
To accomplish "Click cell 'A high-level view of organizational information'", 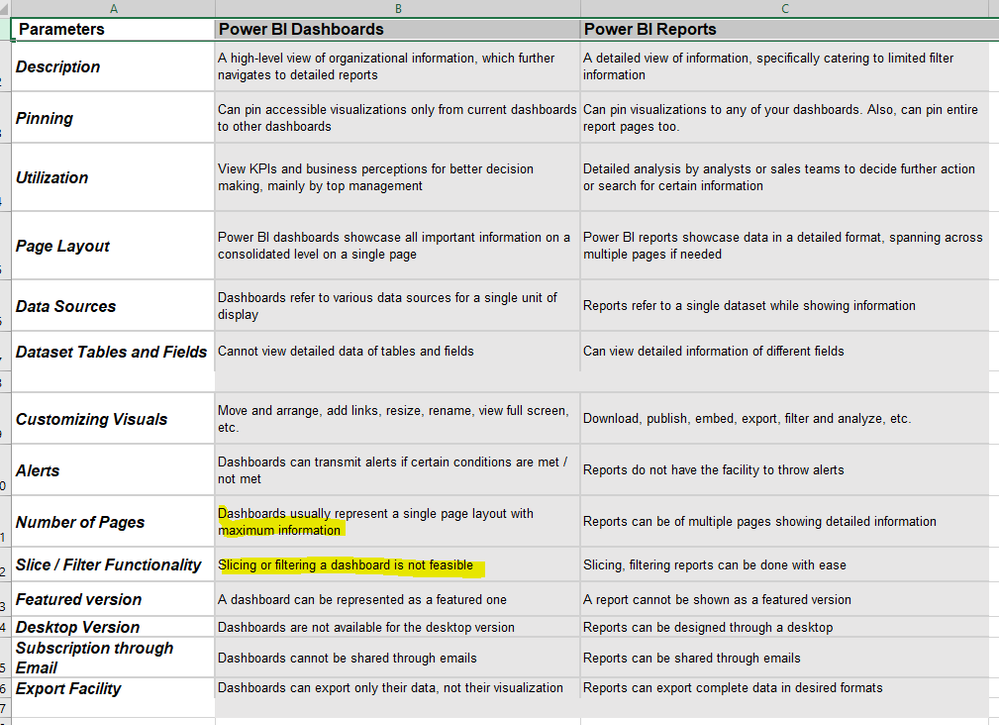I will click(x=398, y=67).
